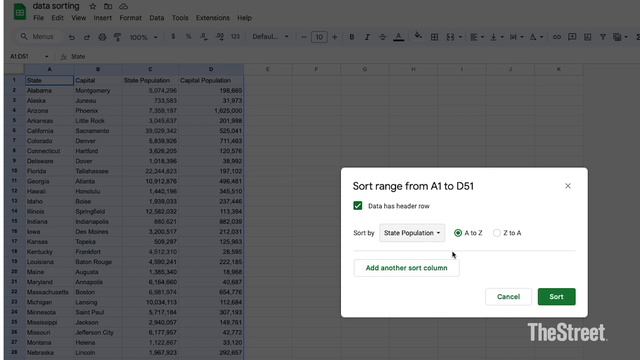Open the borders tool

coord(434,37)
